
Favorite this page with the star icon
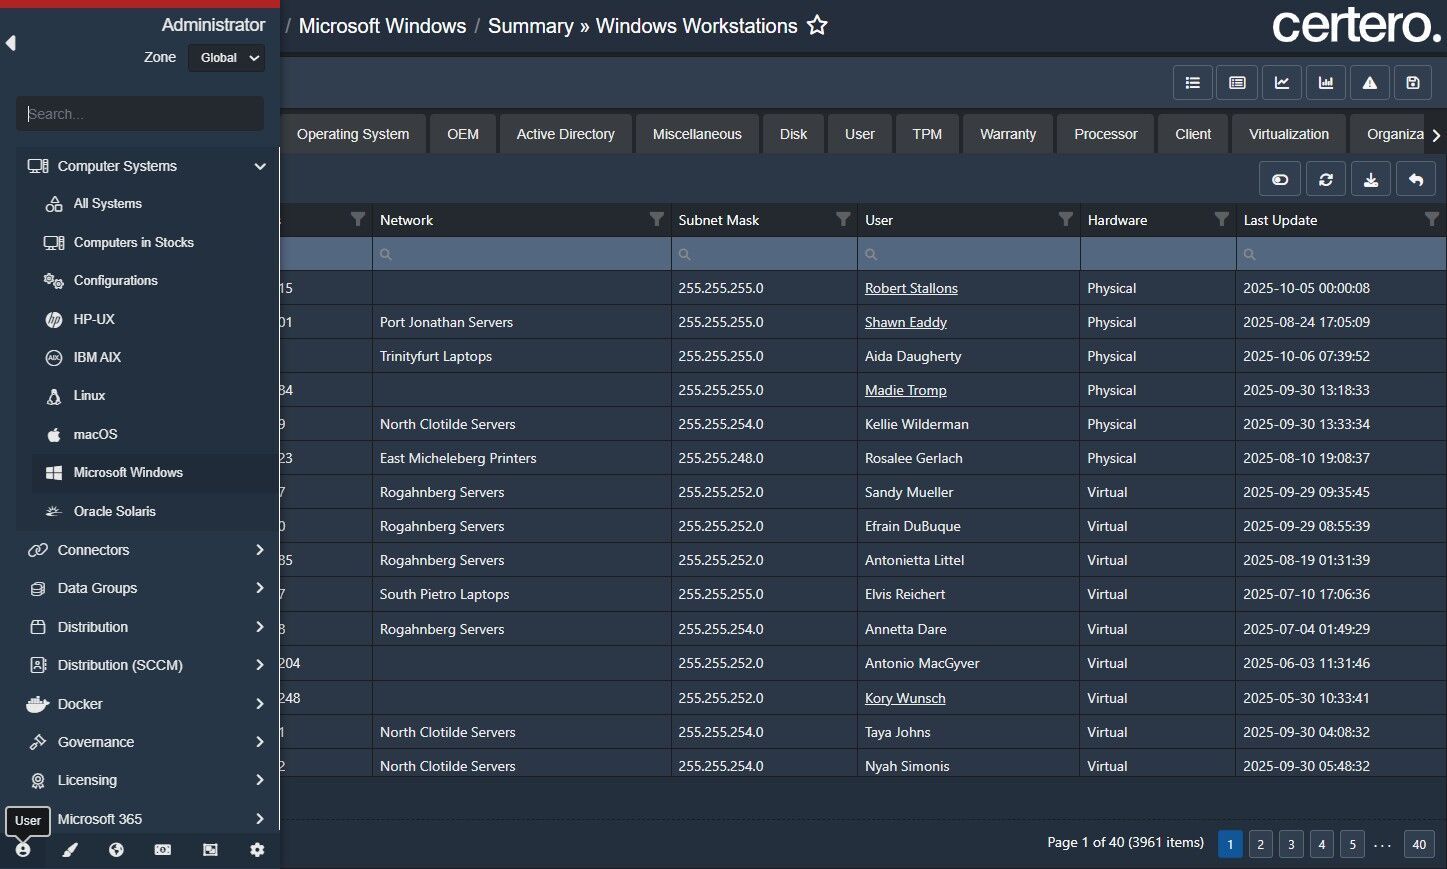(x=817, y=26)
